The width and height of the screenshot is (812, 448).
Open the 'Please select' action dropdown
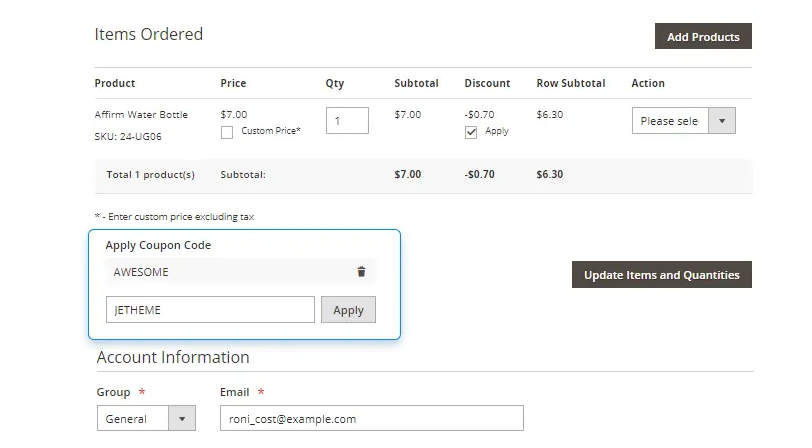coord(684,121)
